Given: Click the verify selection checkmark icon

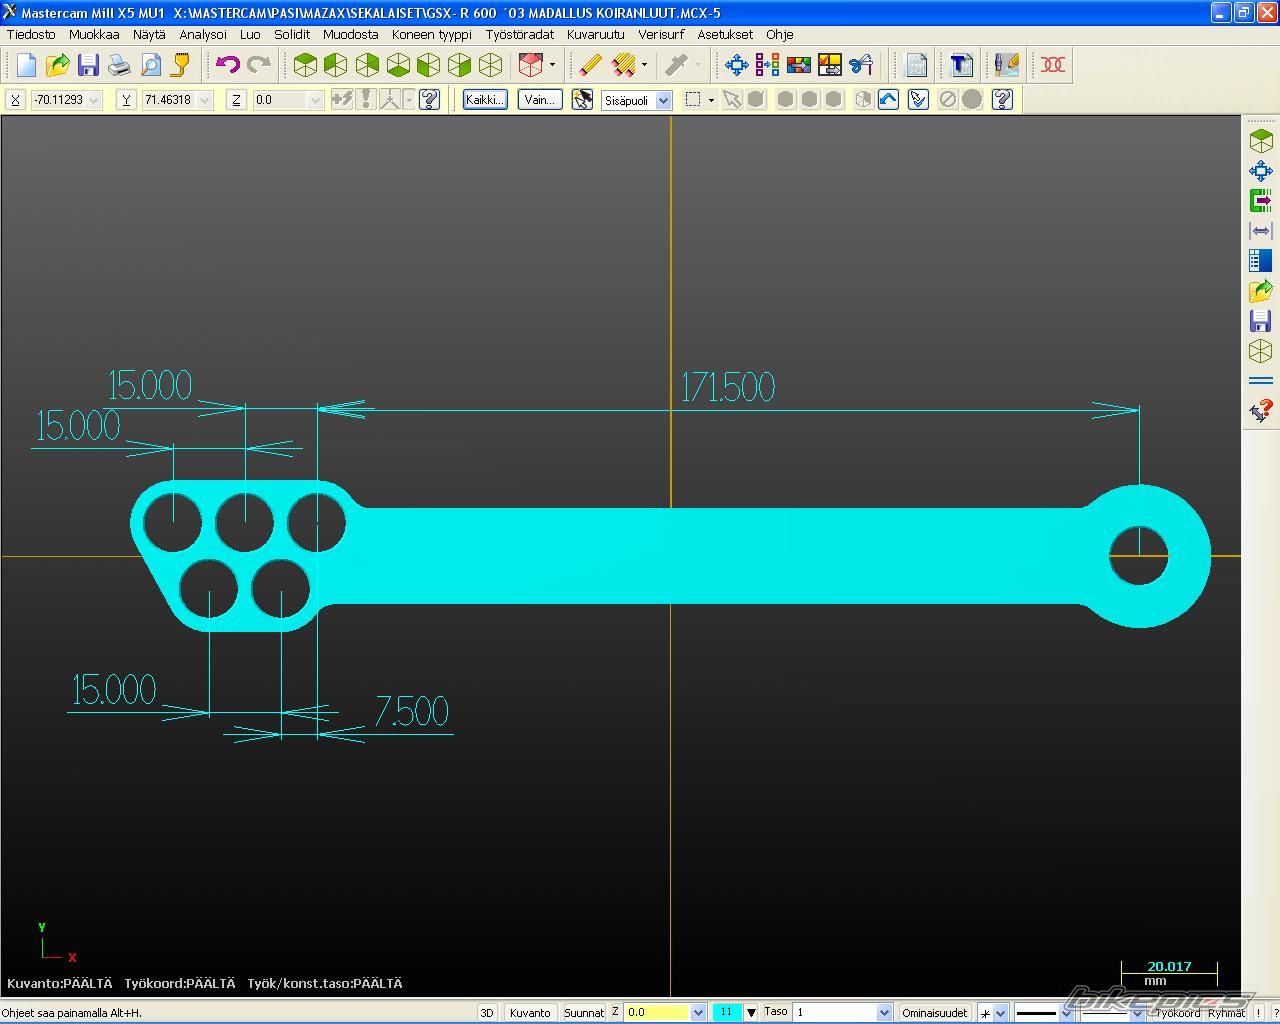Looking at the screenshot, I should pyautogui.click(x=918, y=99).
